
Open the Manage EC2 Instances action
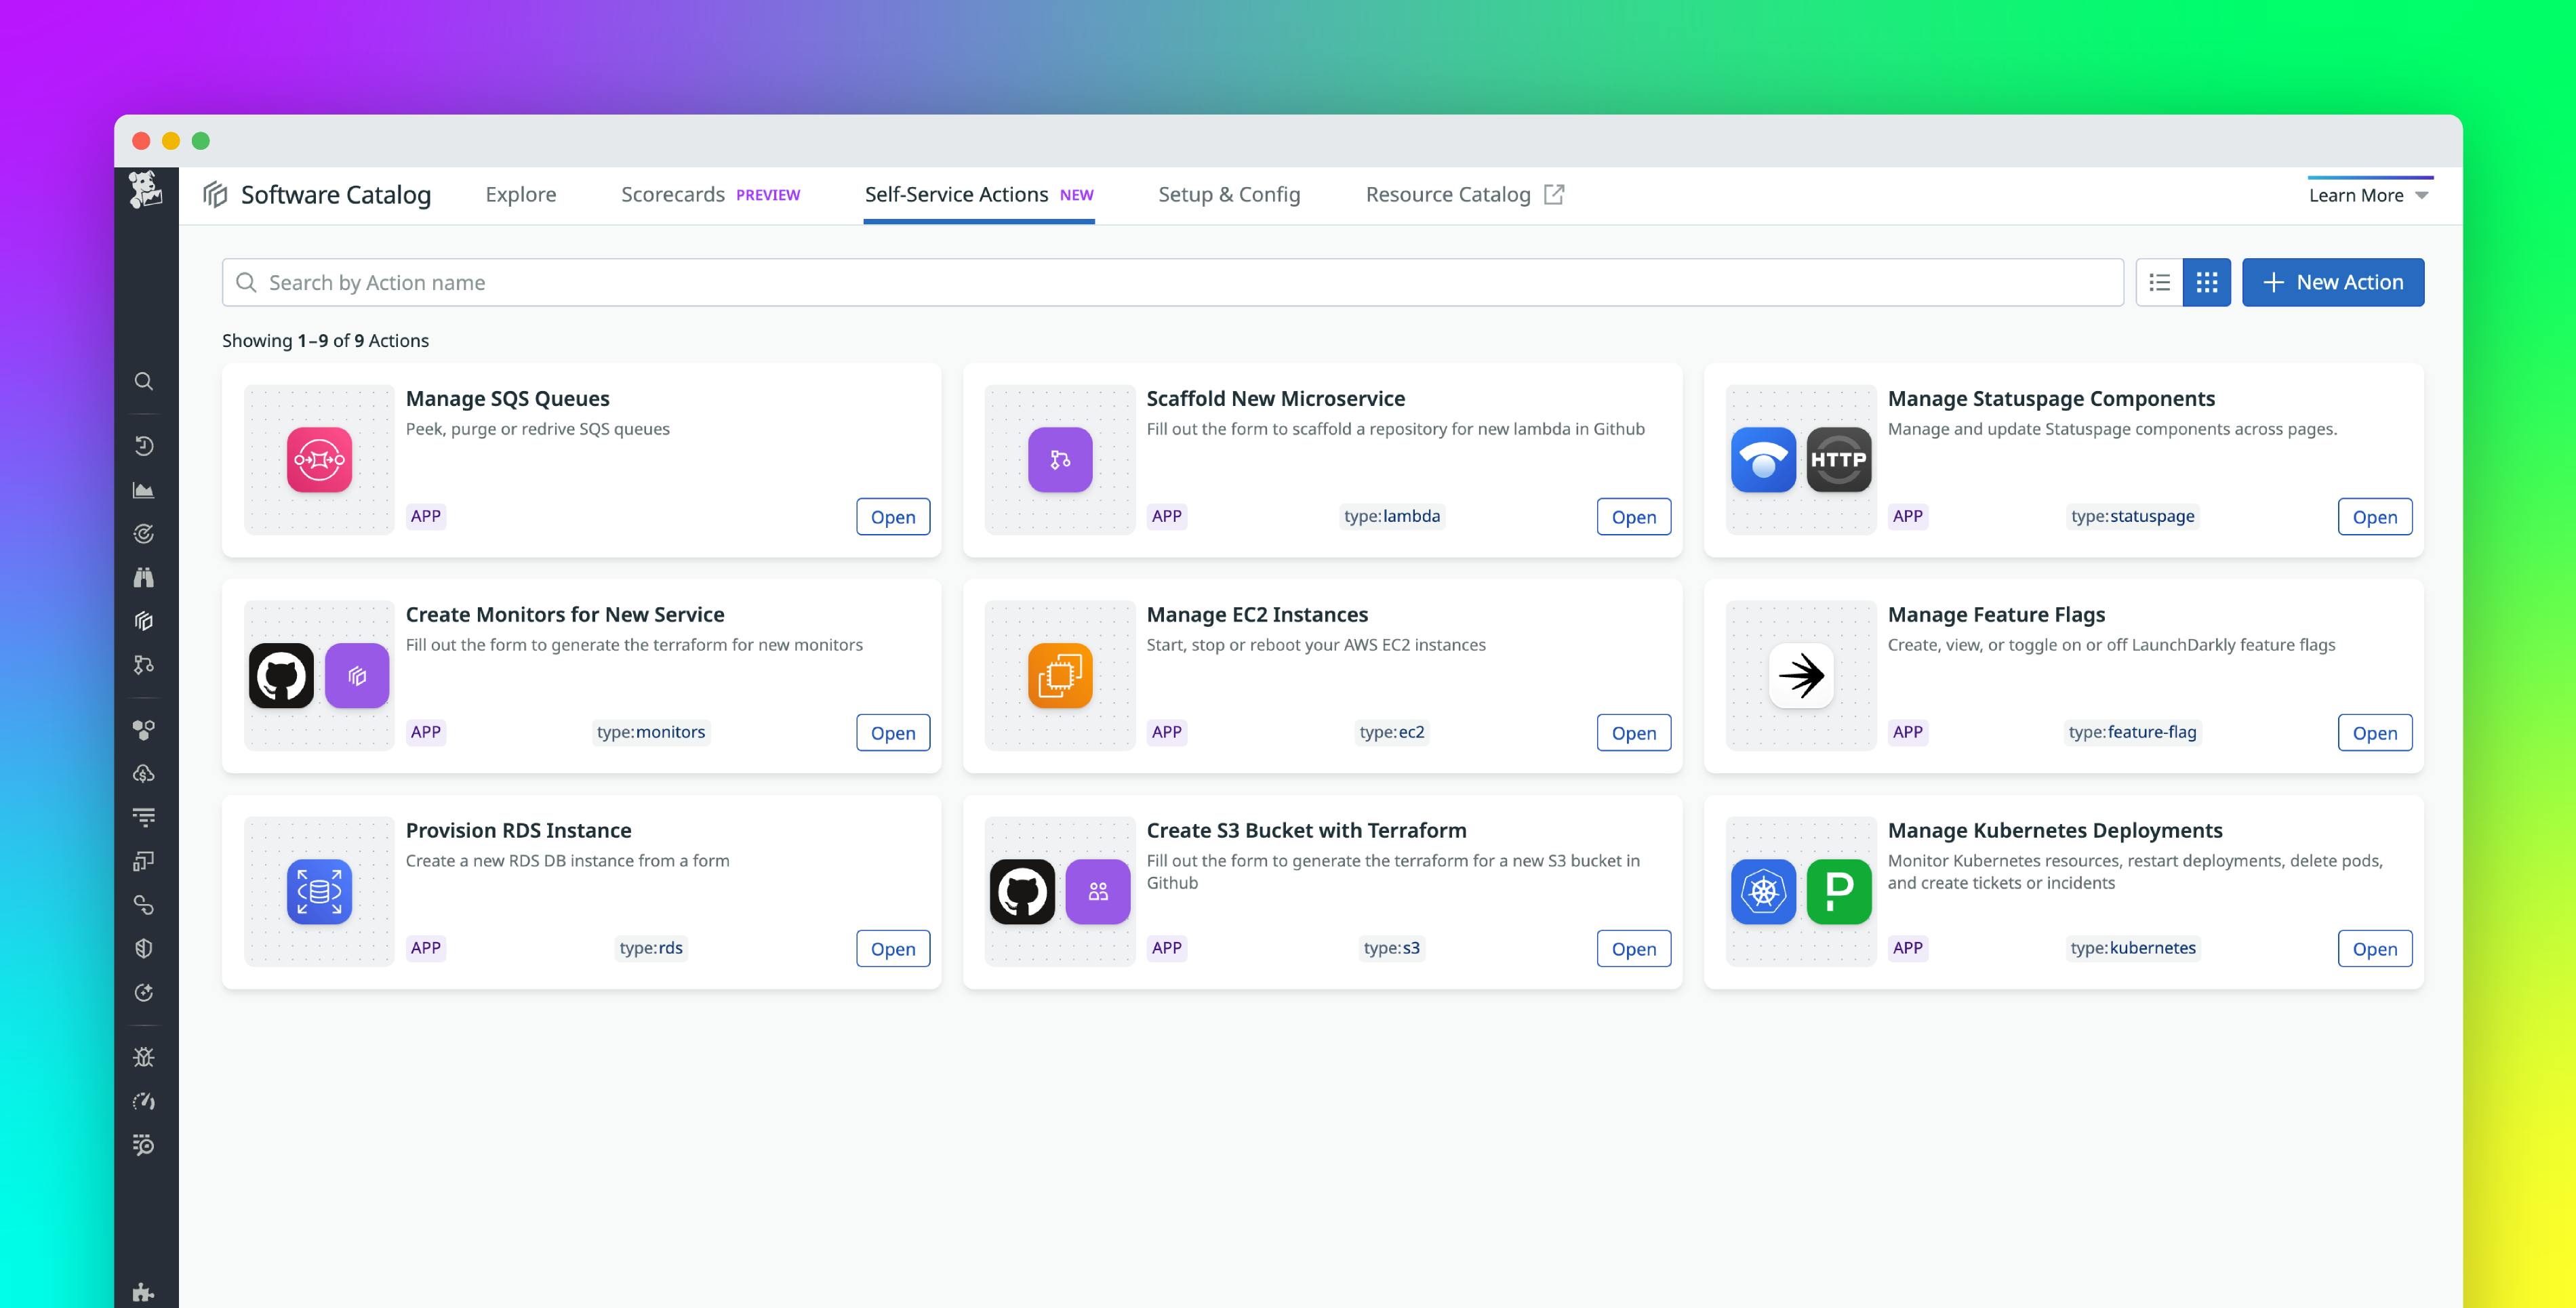1633,732
